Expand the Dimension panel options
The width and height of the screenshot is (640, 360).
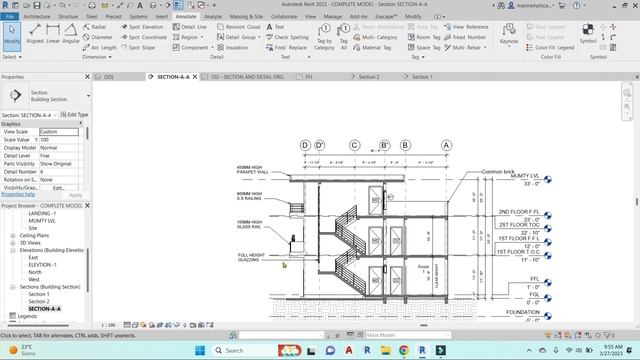97,57
